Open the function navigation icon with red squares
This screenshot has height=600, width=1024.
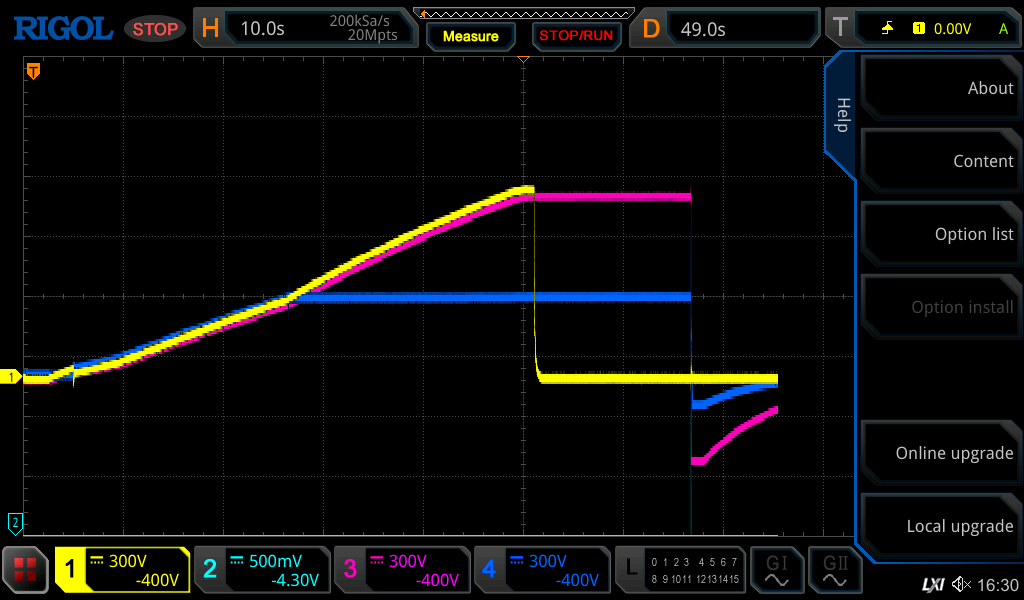[x=25, y=570]
